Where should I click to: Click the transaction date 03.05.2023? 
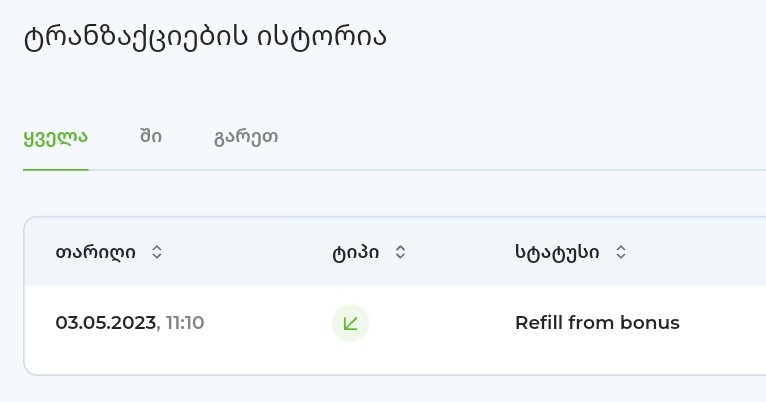[x=105, y=323]
